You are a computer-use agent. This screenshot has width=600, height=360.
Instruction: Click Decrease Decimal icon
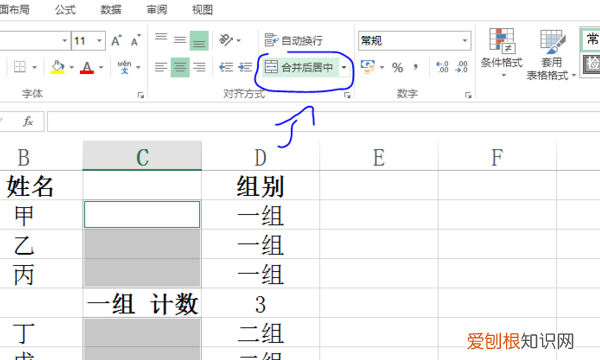pos(461,67)
